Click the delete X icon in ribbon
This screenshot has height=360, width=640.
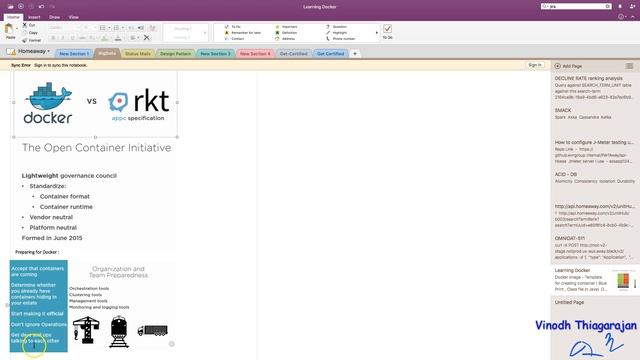tap(147, 38)
